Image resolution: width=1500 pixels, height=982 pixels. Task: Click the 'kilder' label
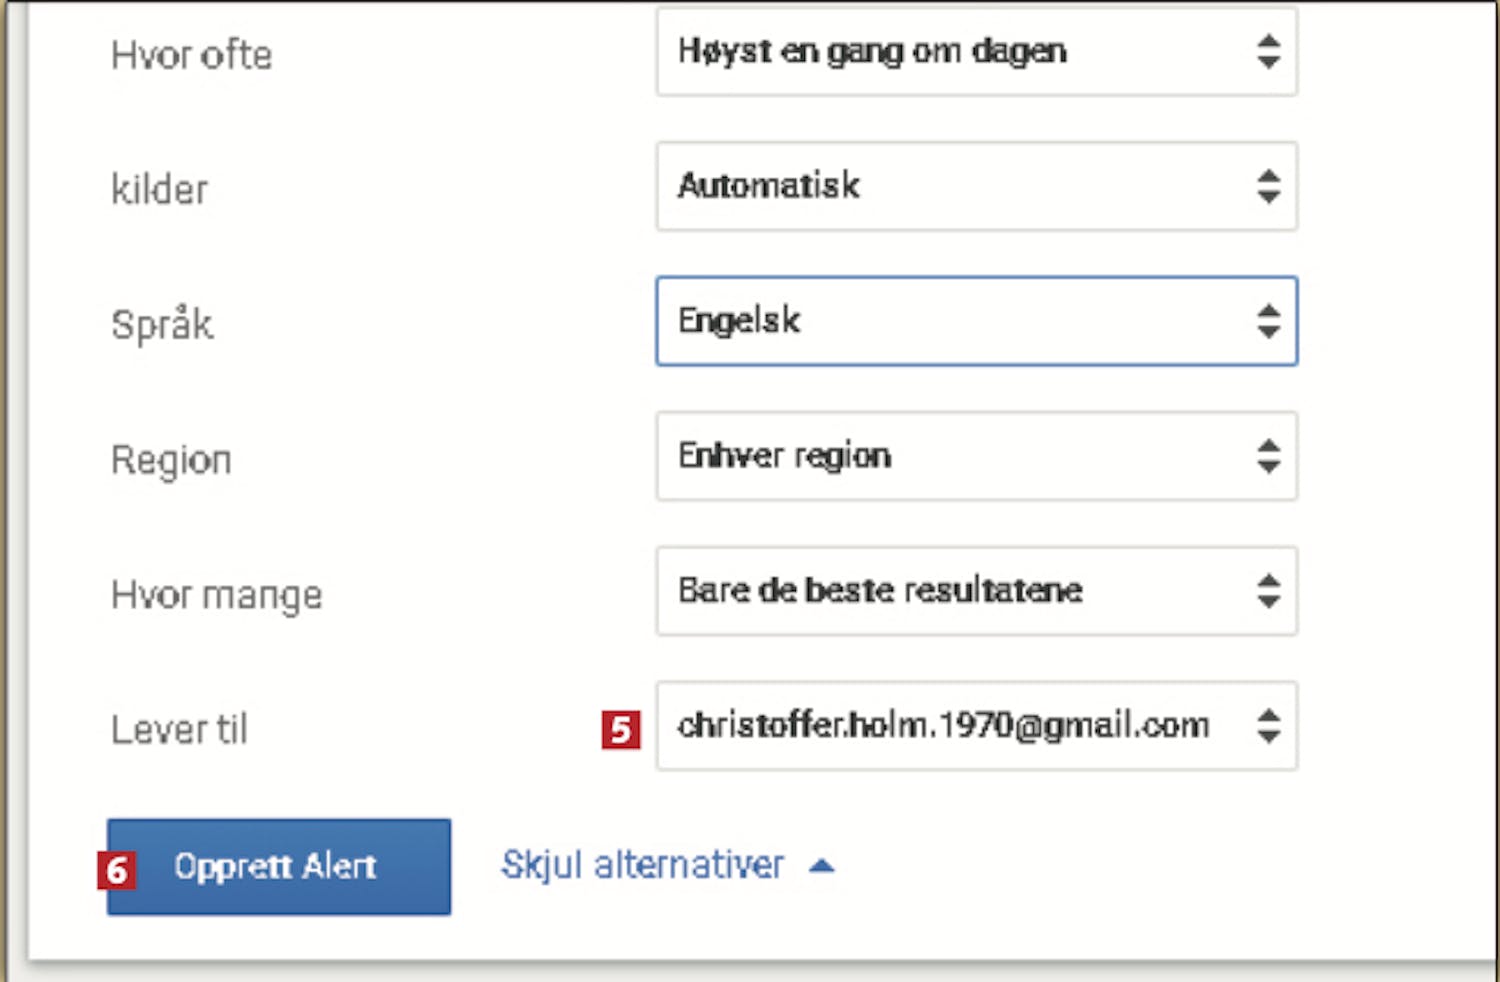[x=160, y=189]
